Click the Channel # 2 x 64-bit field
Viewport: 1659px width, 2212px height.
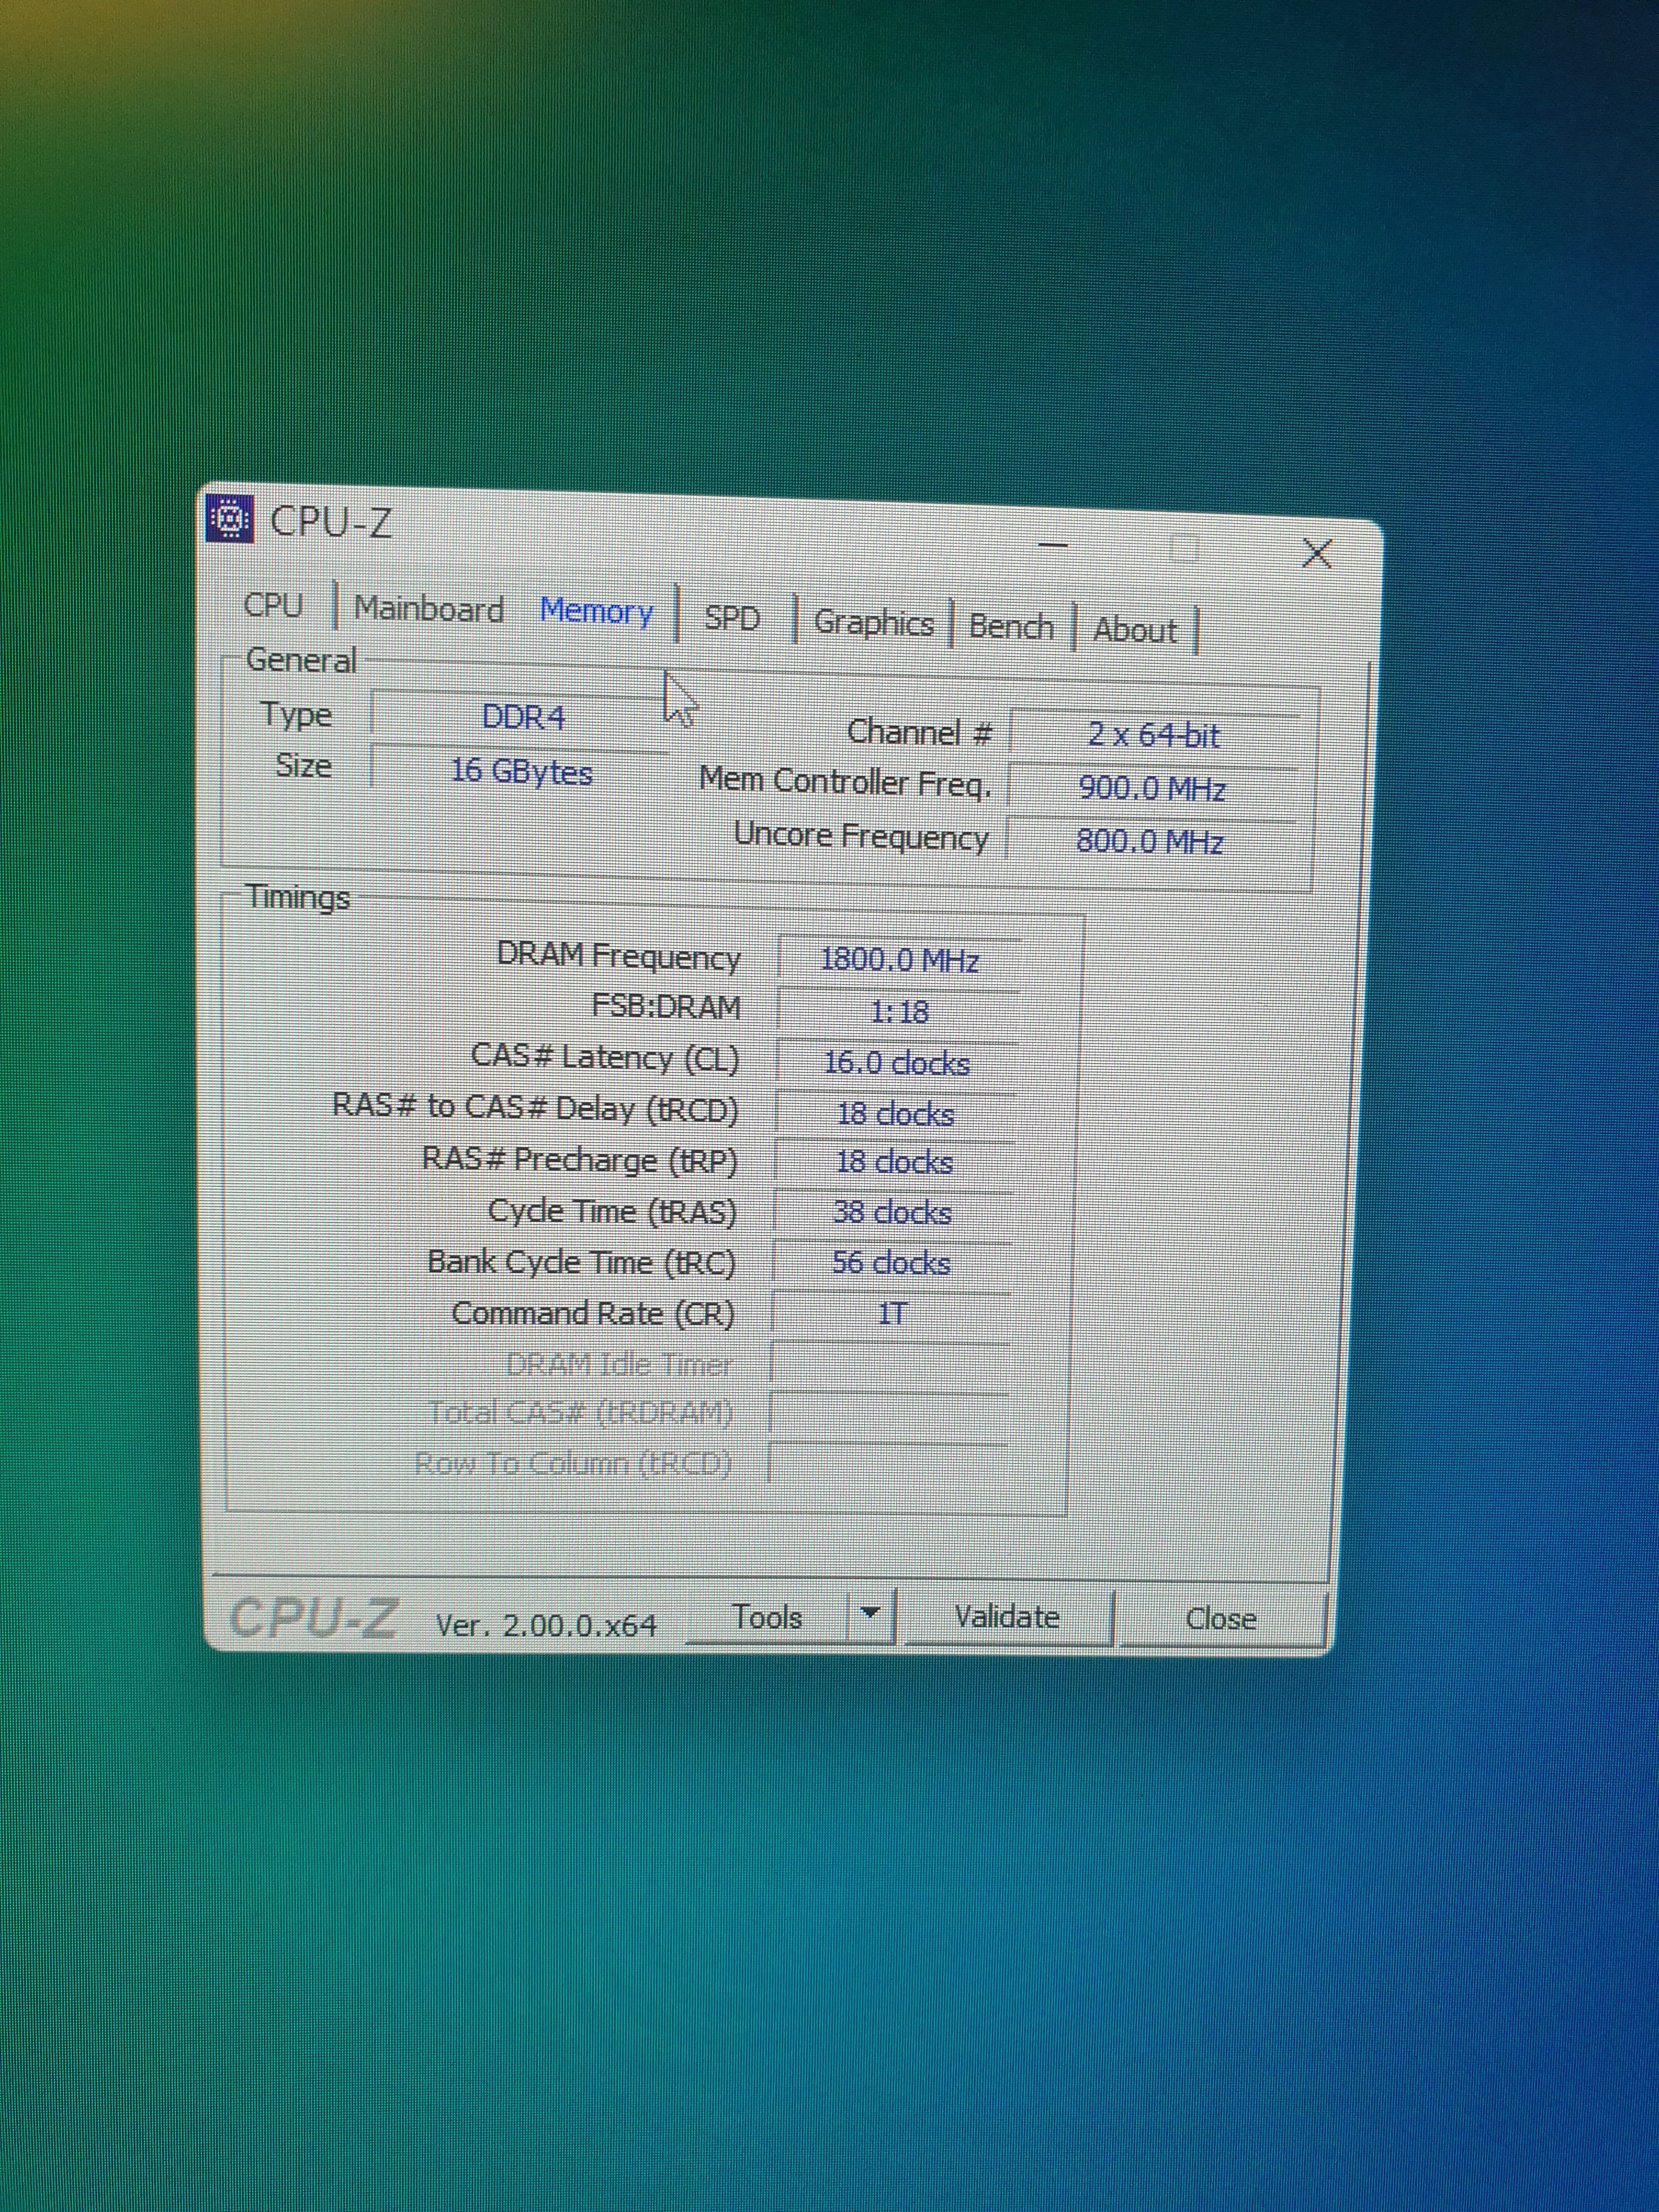[1153, 736]
